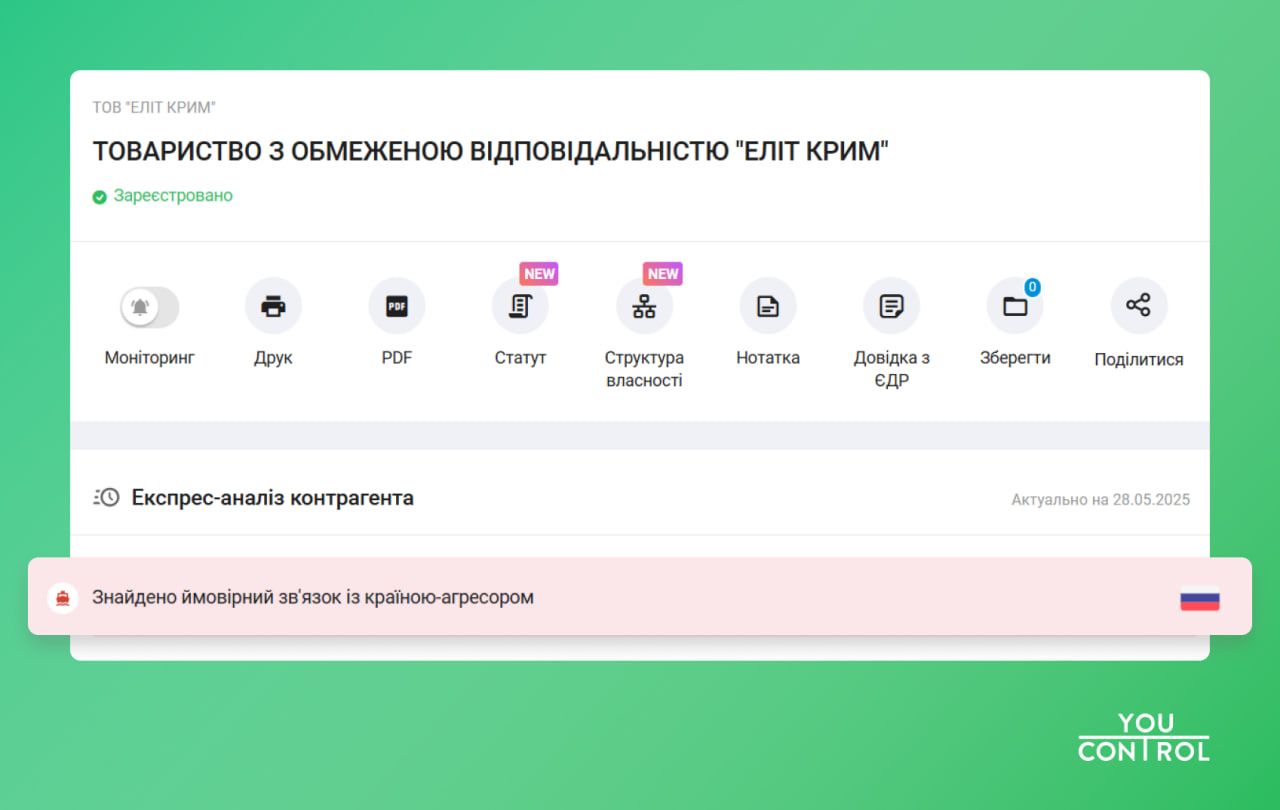Open the NEW badge on Статут

point(539,273)
